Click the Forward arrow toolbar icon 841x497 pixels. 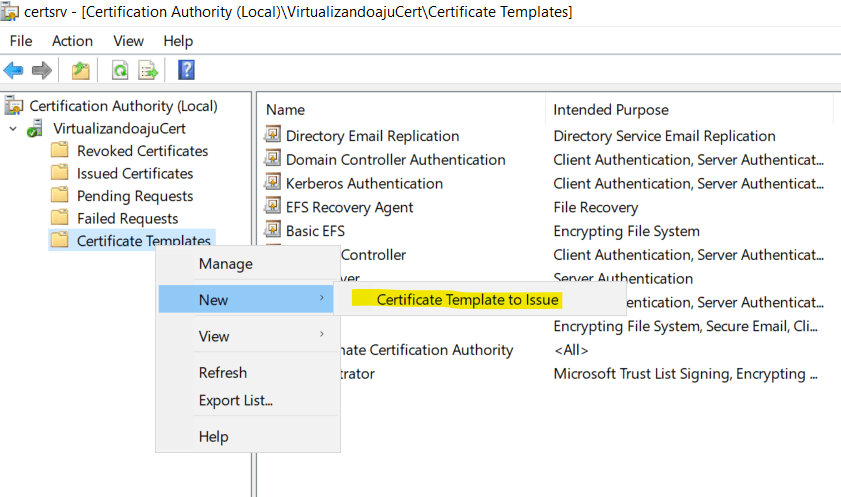[x=42, y=70]
